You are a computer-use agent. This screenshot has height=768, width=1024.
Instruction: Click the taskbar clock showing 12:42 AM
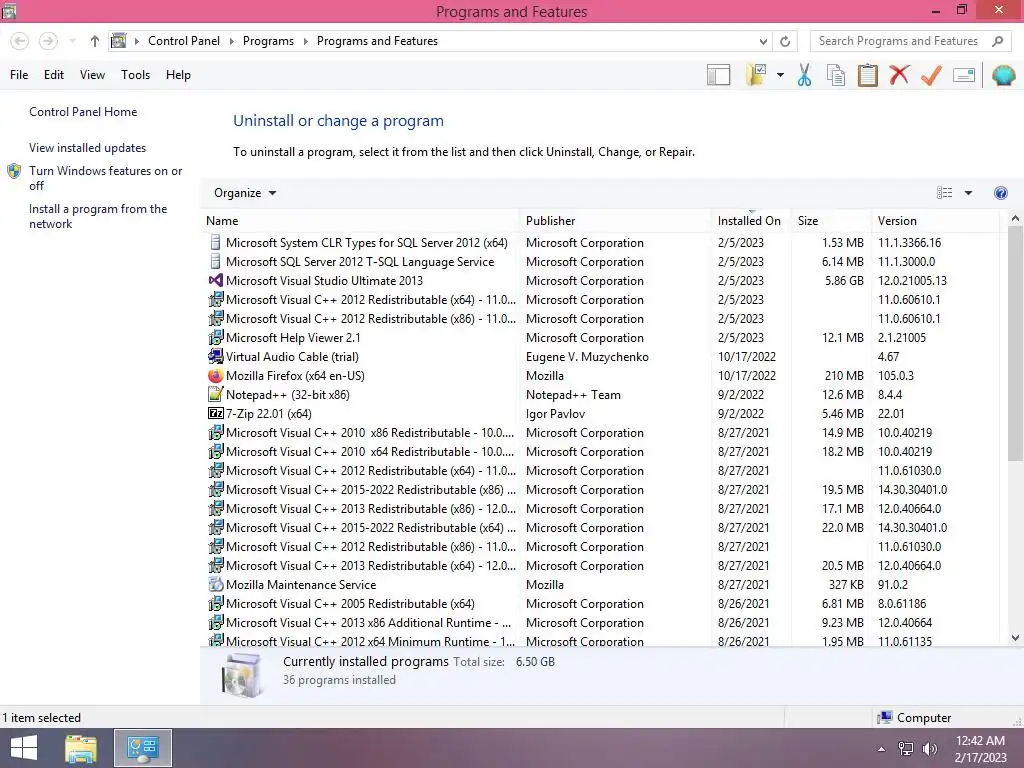pos(980,749)
